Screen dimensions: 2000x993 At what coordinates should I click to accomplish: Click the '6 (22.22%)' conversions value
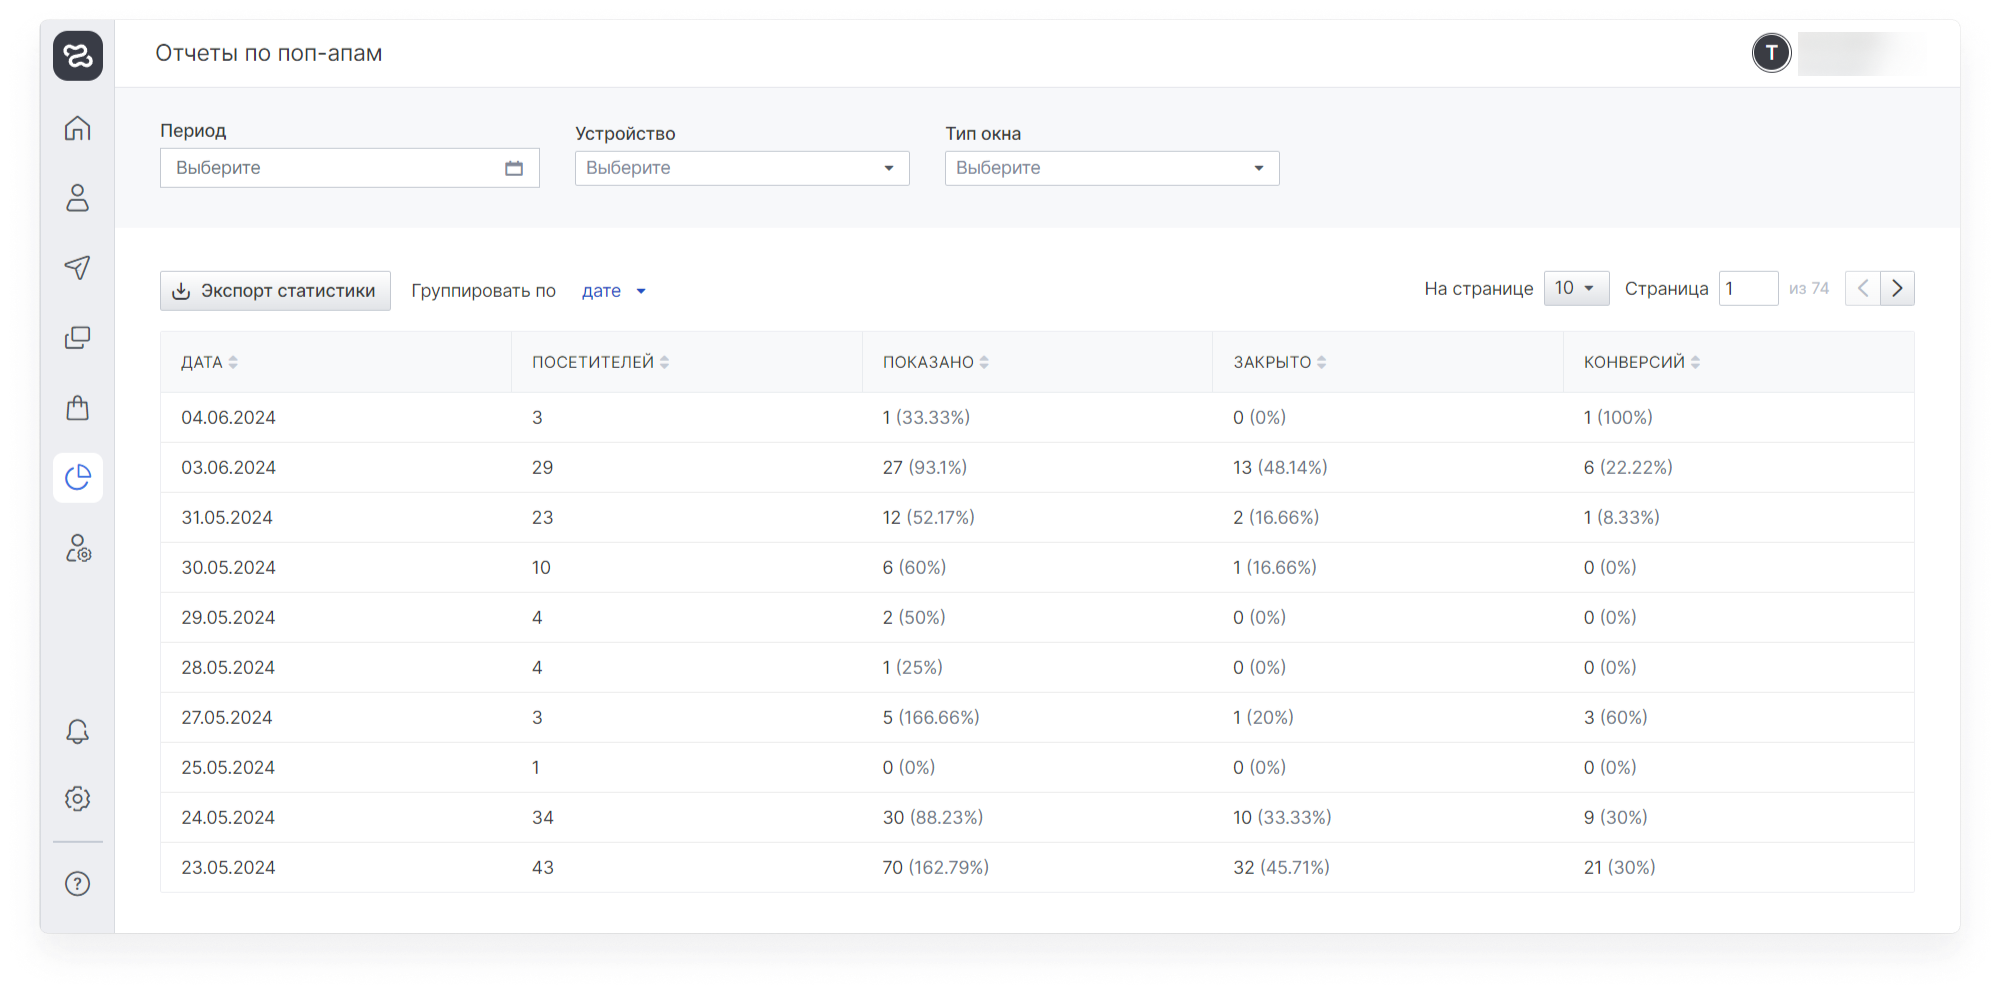(x=1628, y=467)
